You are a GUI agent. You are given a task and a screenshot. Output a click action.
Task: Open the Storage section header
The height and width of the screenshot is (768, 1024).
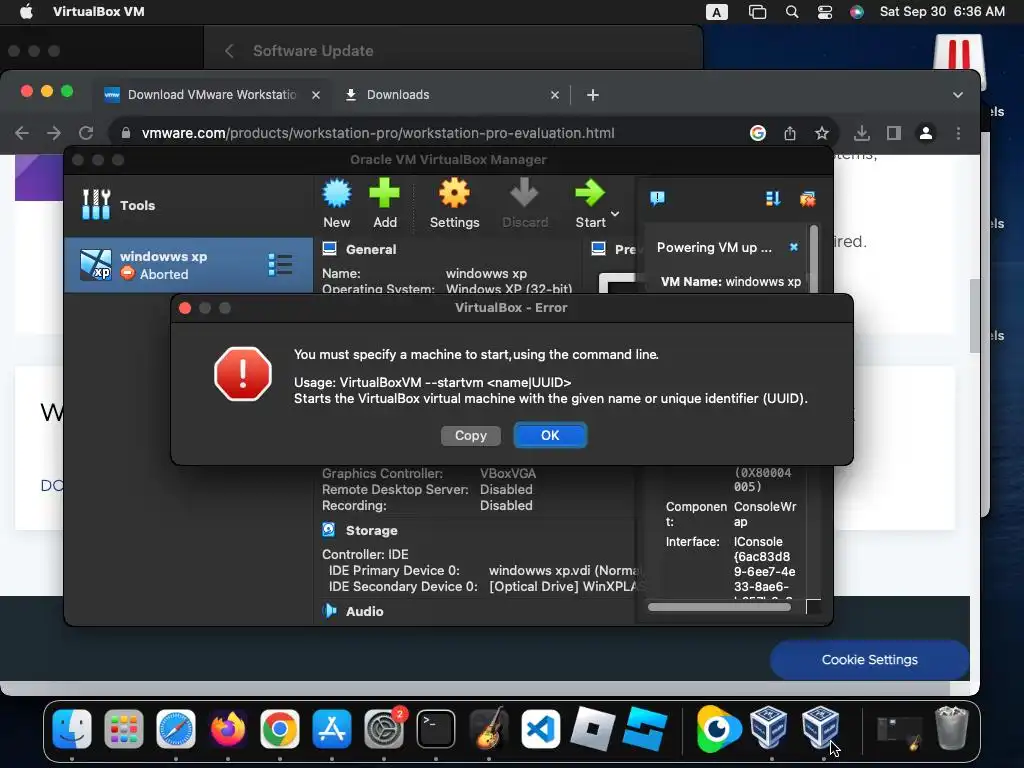(371, 530)
